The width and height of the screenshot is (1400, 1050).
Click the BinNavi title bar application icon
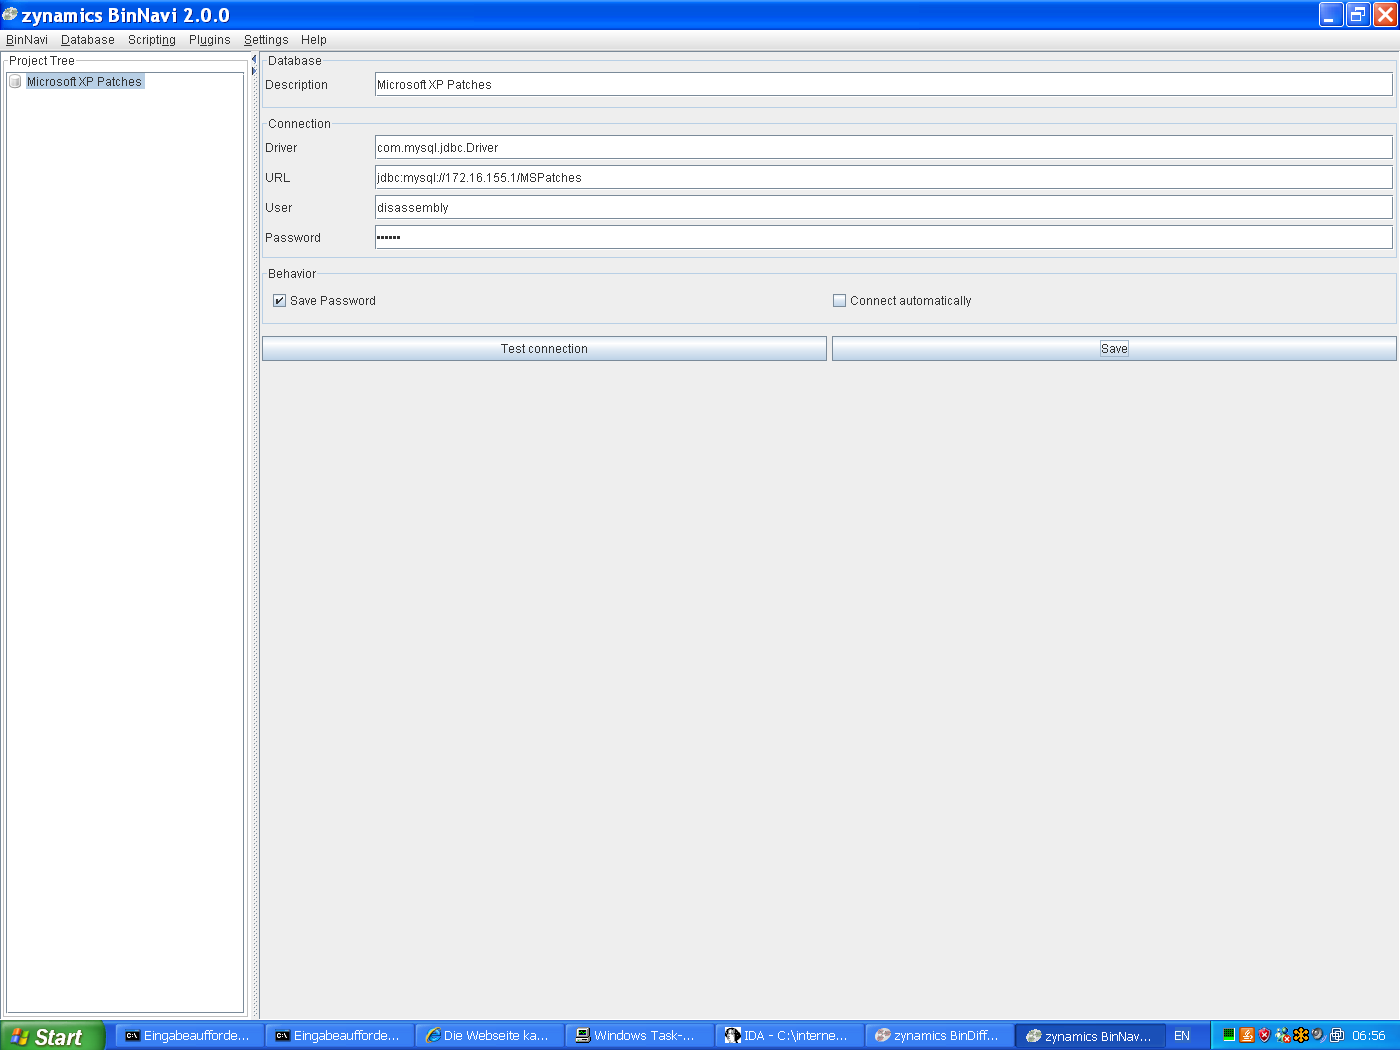10,15
